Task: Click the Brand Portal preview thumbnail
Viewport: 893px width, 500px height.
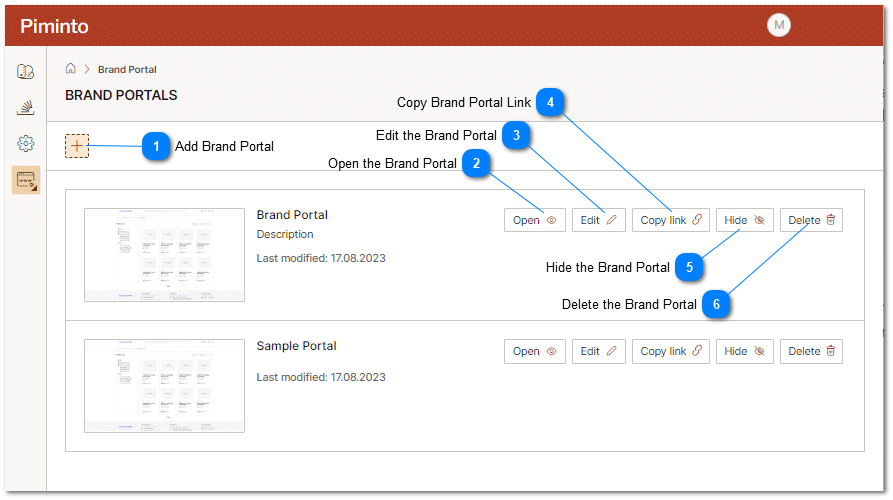Action: (x=165, y=255)
